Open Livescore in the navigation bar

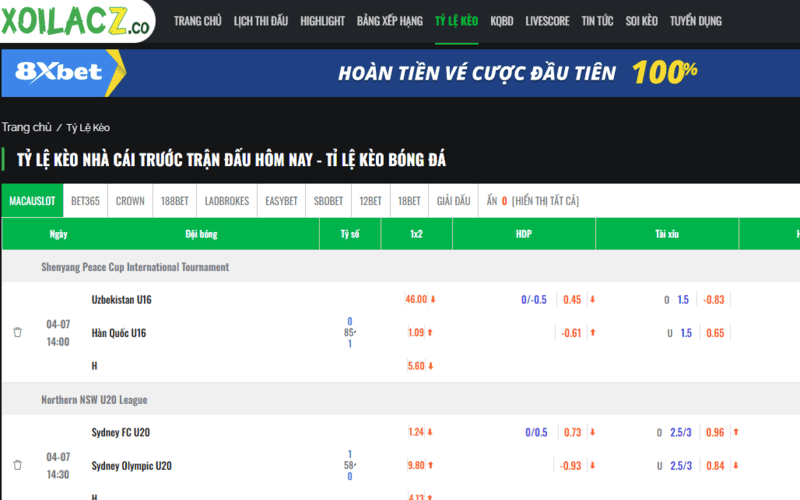547,21
